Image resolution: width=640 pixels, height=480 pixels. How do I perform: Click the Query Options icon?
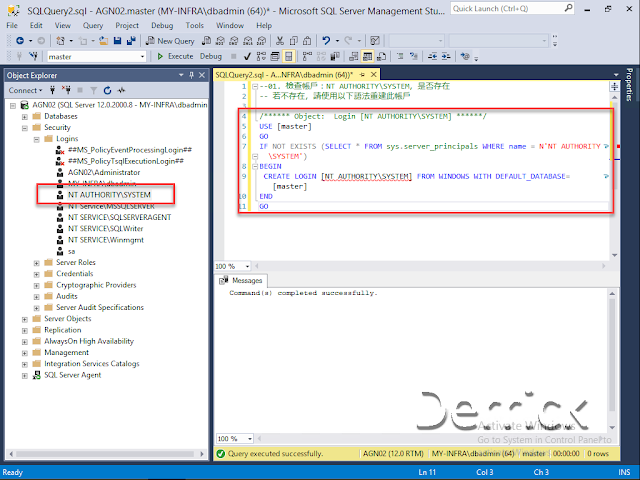[x=275, y=56]
